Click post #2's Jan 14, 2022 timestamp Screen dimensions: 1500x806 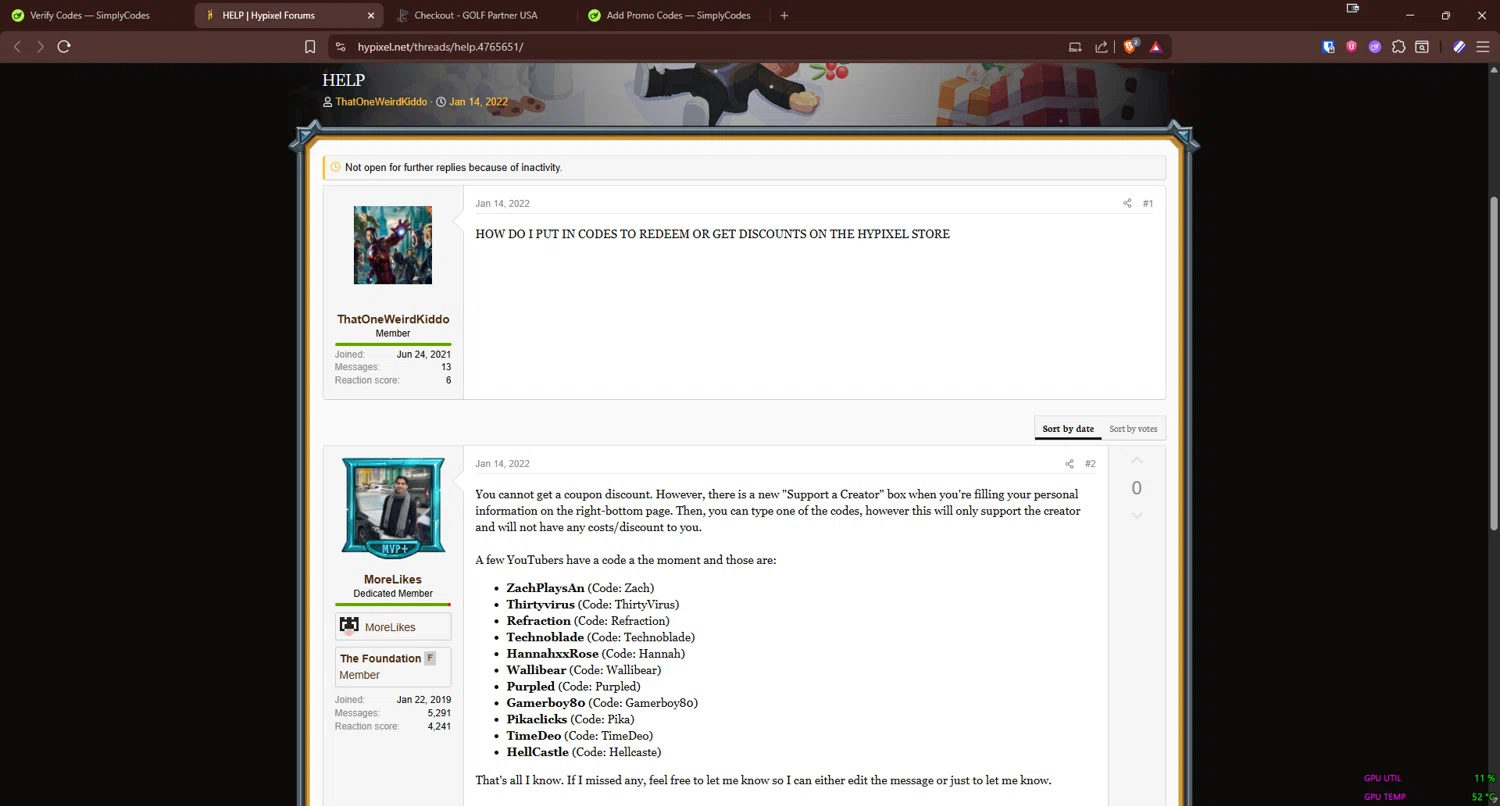(502, 464)
